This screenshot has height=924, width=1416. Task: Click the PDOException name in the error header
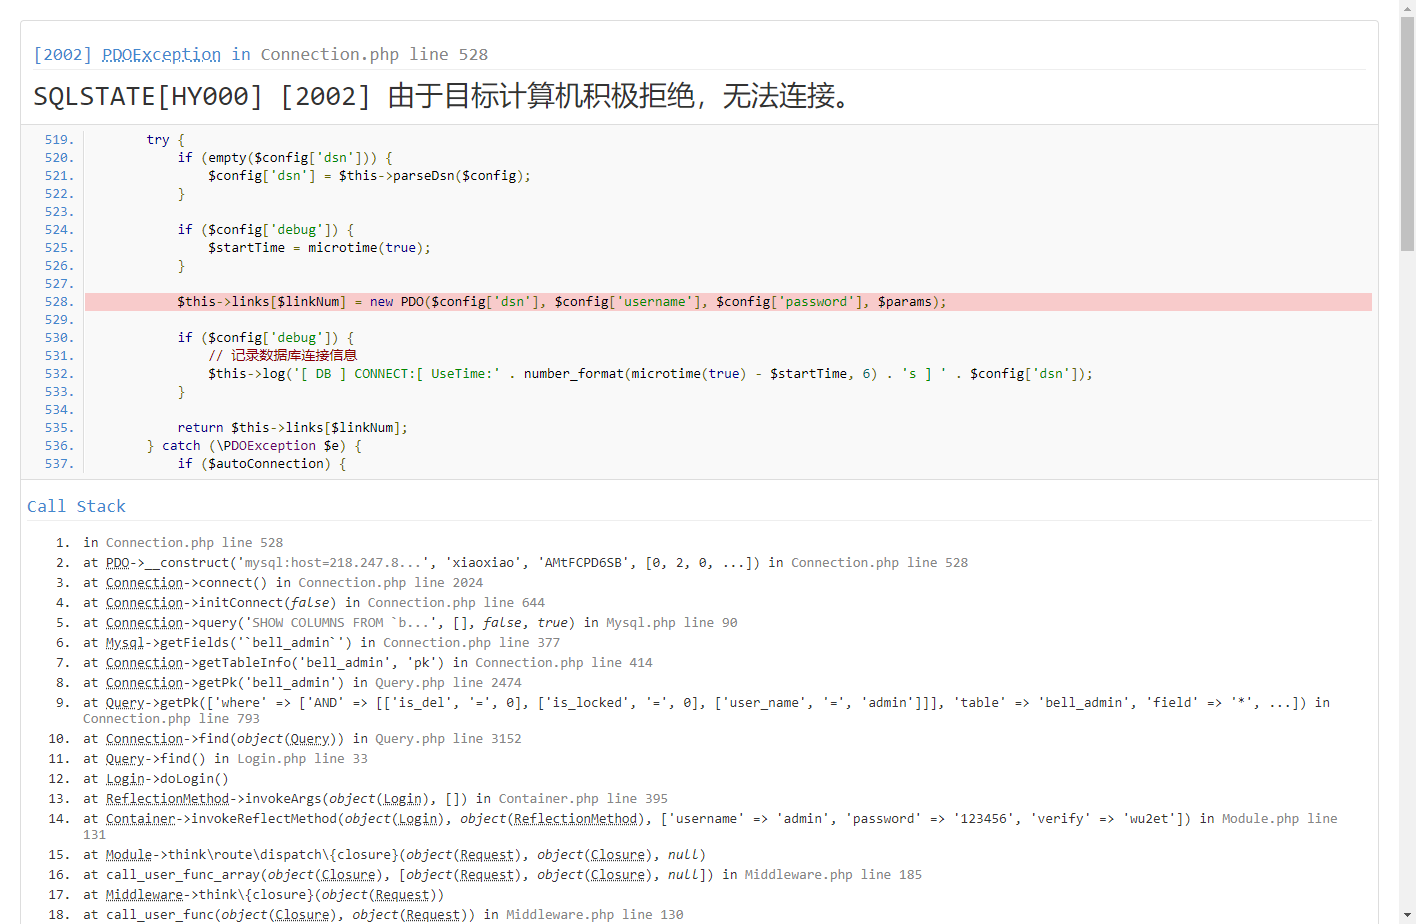click(161, 55)
